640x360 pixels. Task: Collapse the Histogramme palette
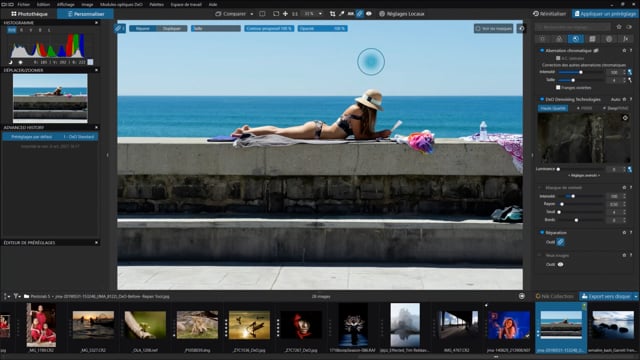point(96,23)
